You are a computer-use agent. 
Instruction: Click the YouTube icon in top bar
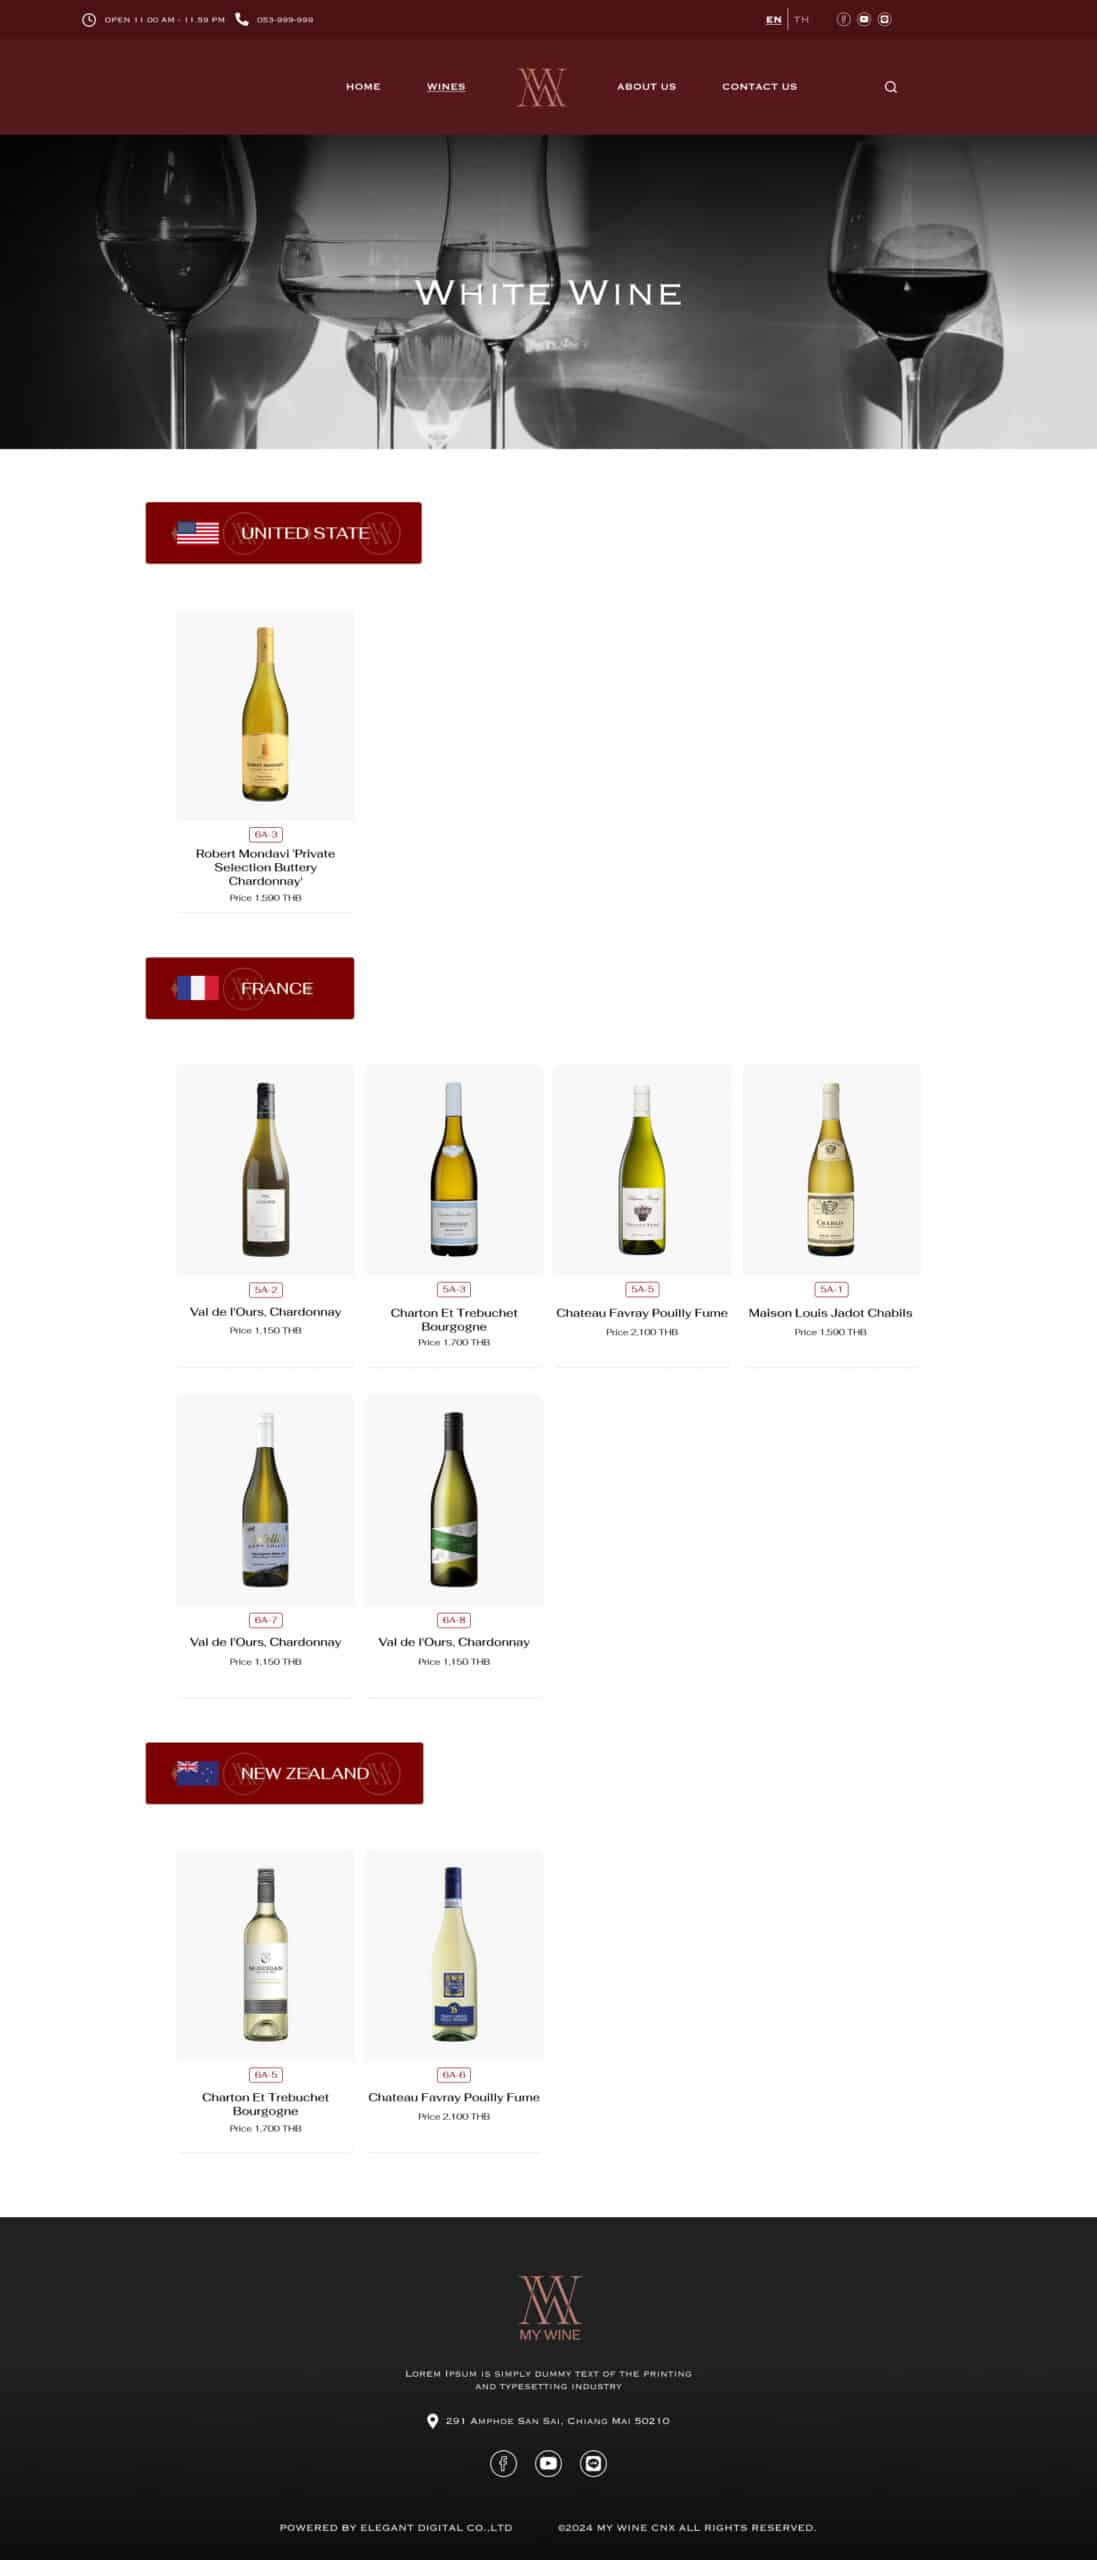(x=864, y=19)
